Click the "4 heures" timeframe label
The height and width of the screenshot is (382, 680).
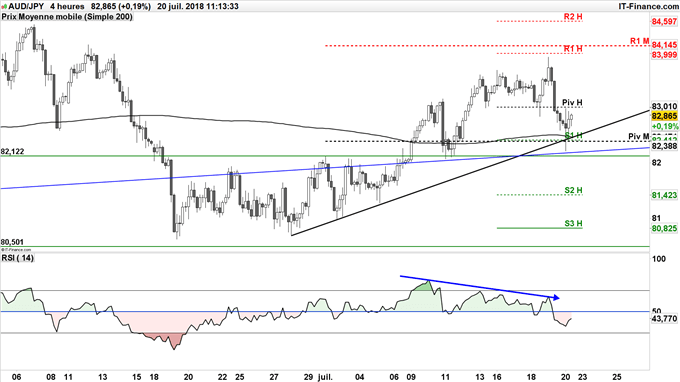(67, 7)
